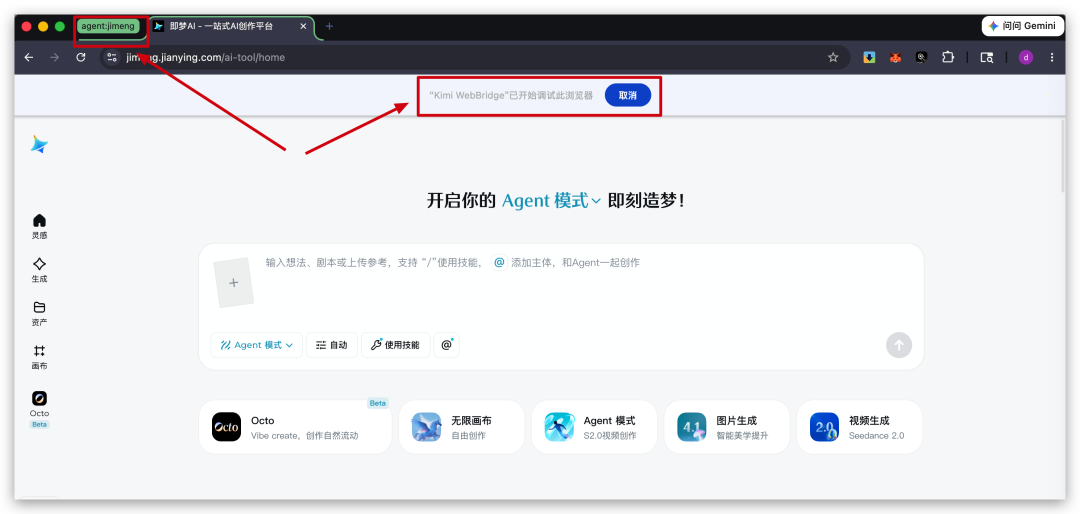1080x514 pixels.
Task: Open the site information icon in the address bar
Action: pyautogui.click(x=112, y=57)
